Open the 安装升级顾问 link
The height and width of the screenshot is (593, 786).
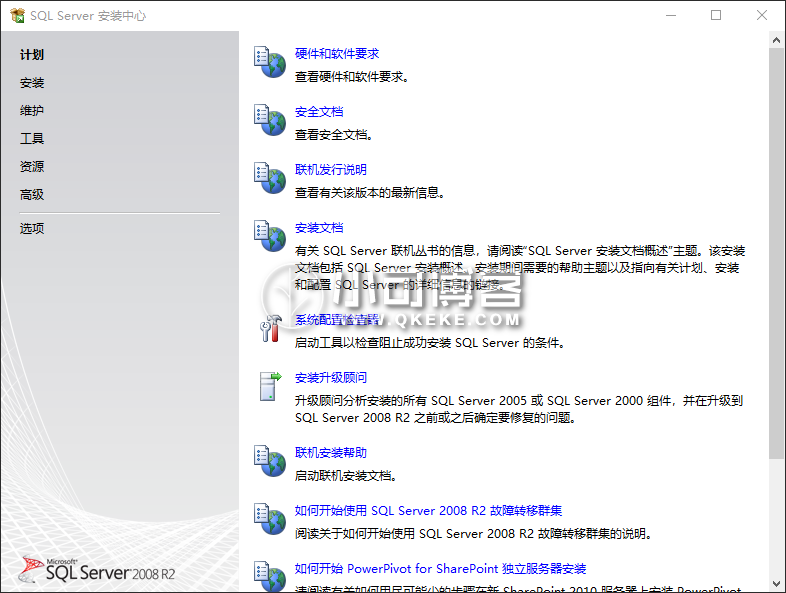331,377
